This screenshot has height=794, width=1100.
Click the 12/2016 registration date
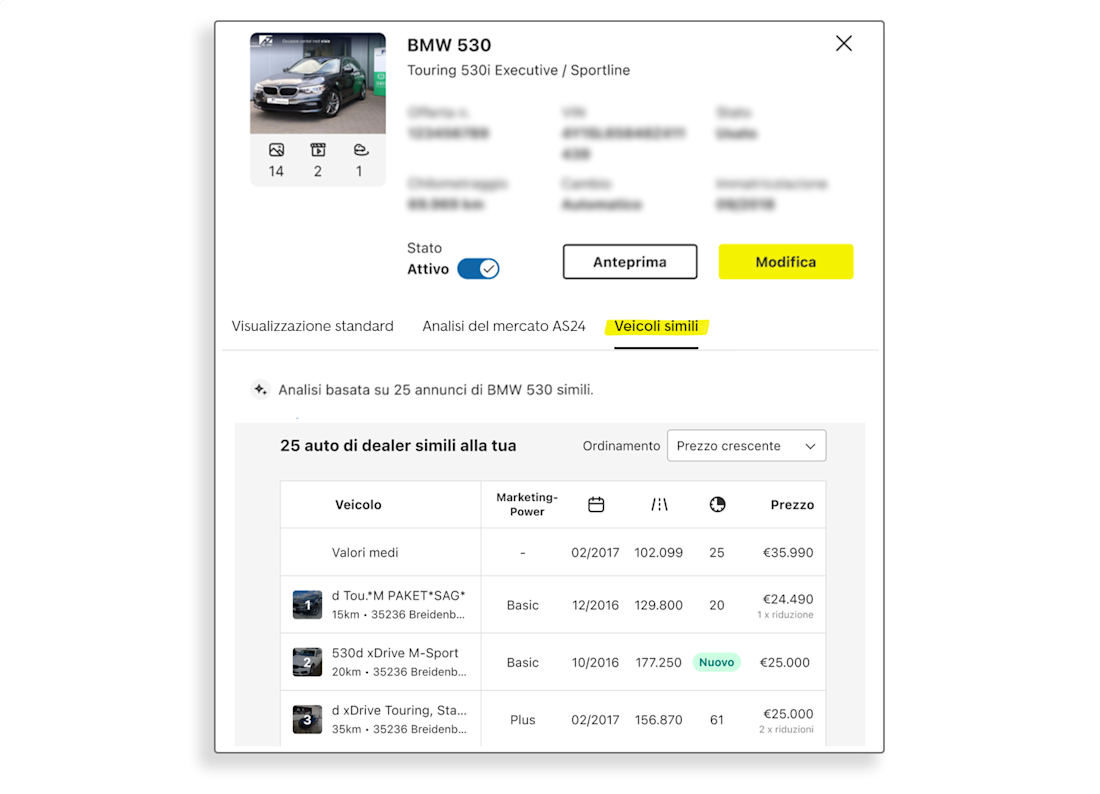(596, 605)
